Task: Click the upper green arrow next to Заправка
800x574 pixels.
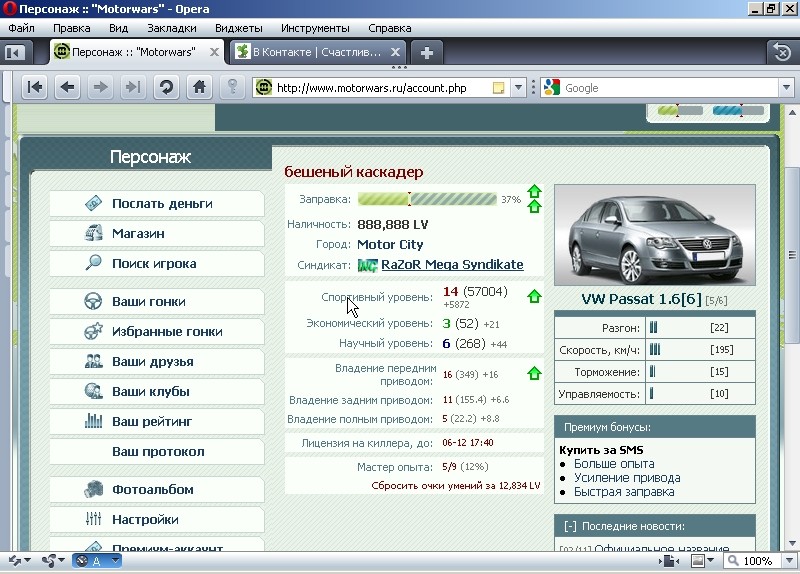Action: click(x=534, y=191)
